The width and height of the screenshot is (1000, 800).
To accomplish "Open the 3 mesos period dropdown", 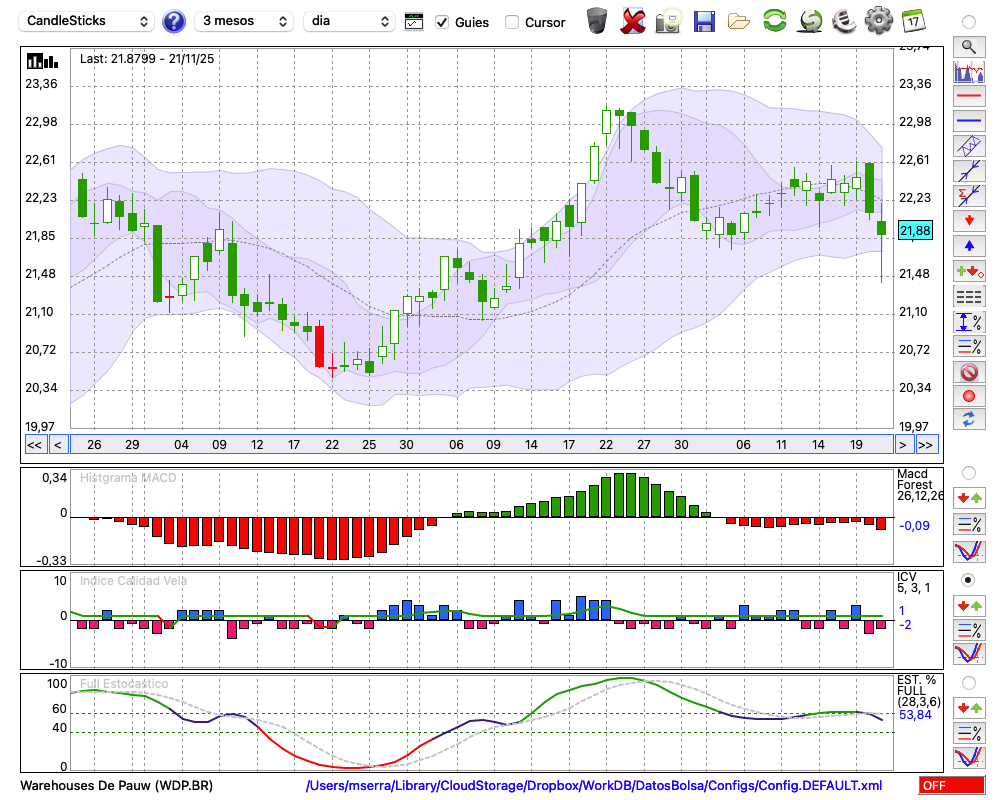I will (243, 21).
